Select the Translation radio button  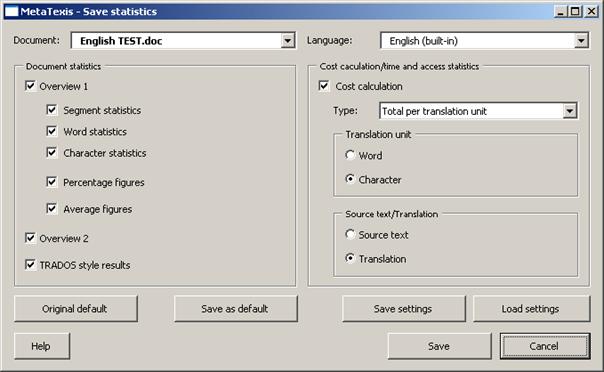click(350, 258)
